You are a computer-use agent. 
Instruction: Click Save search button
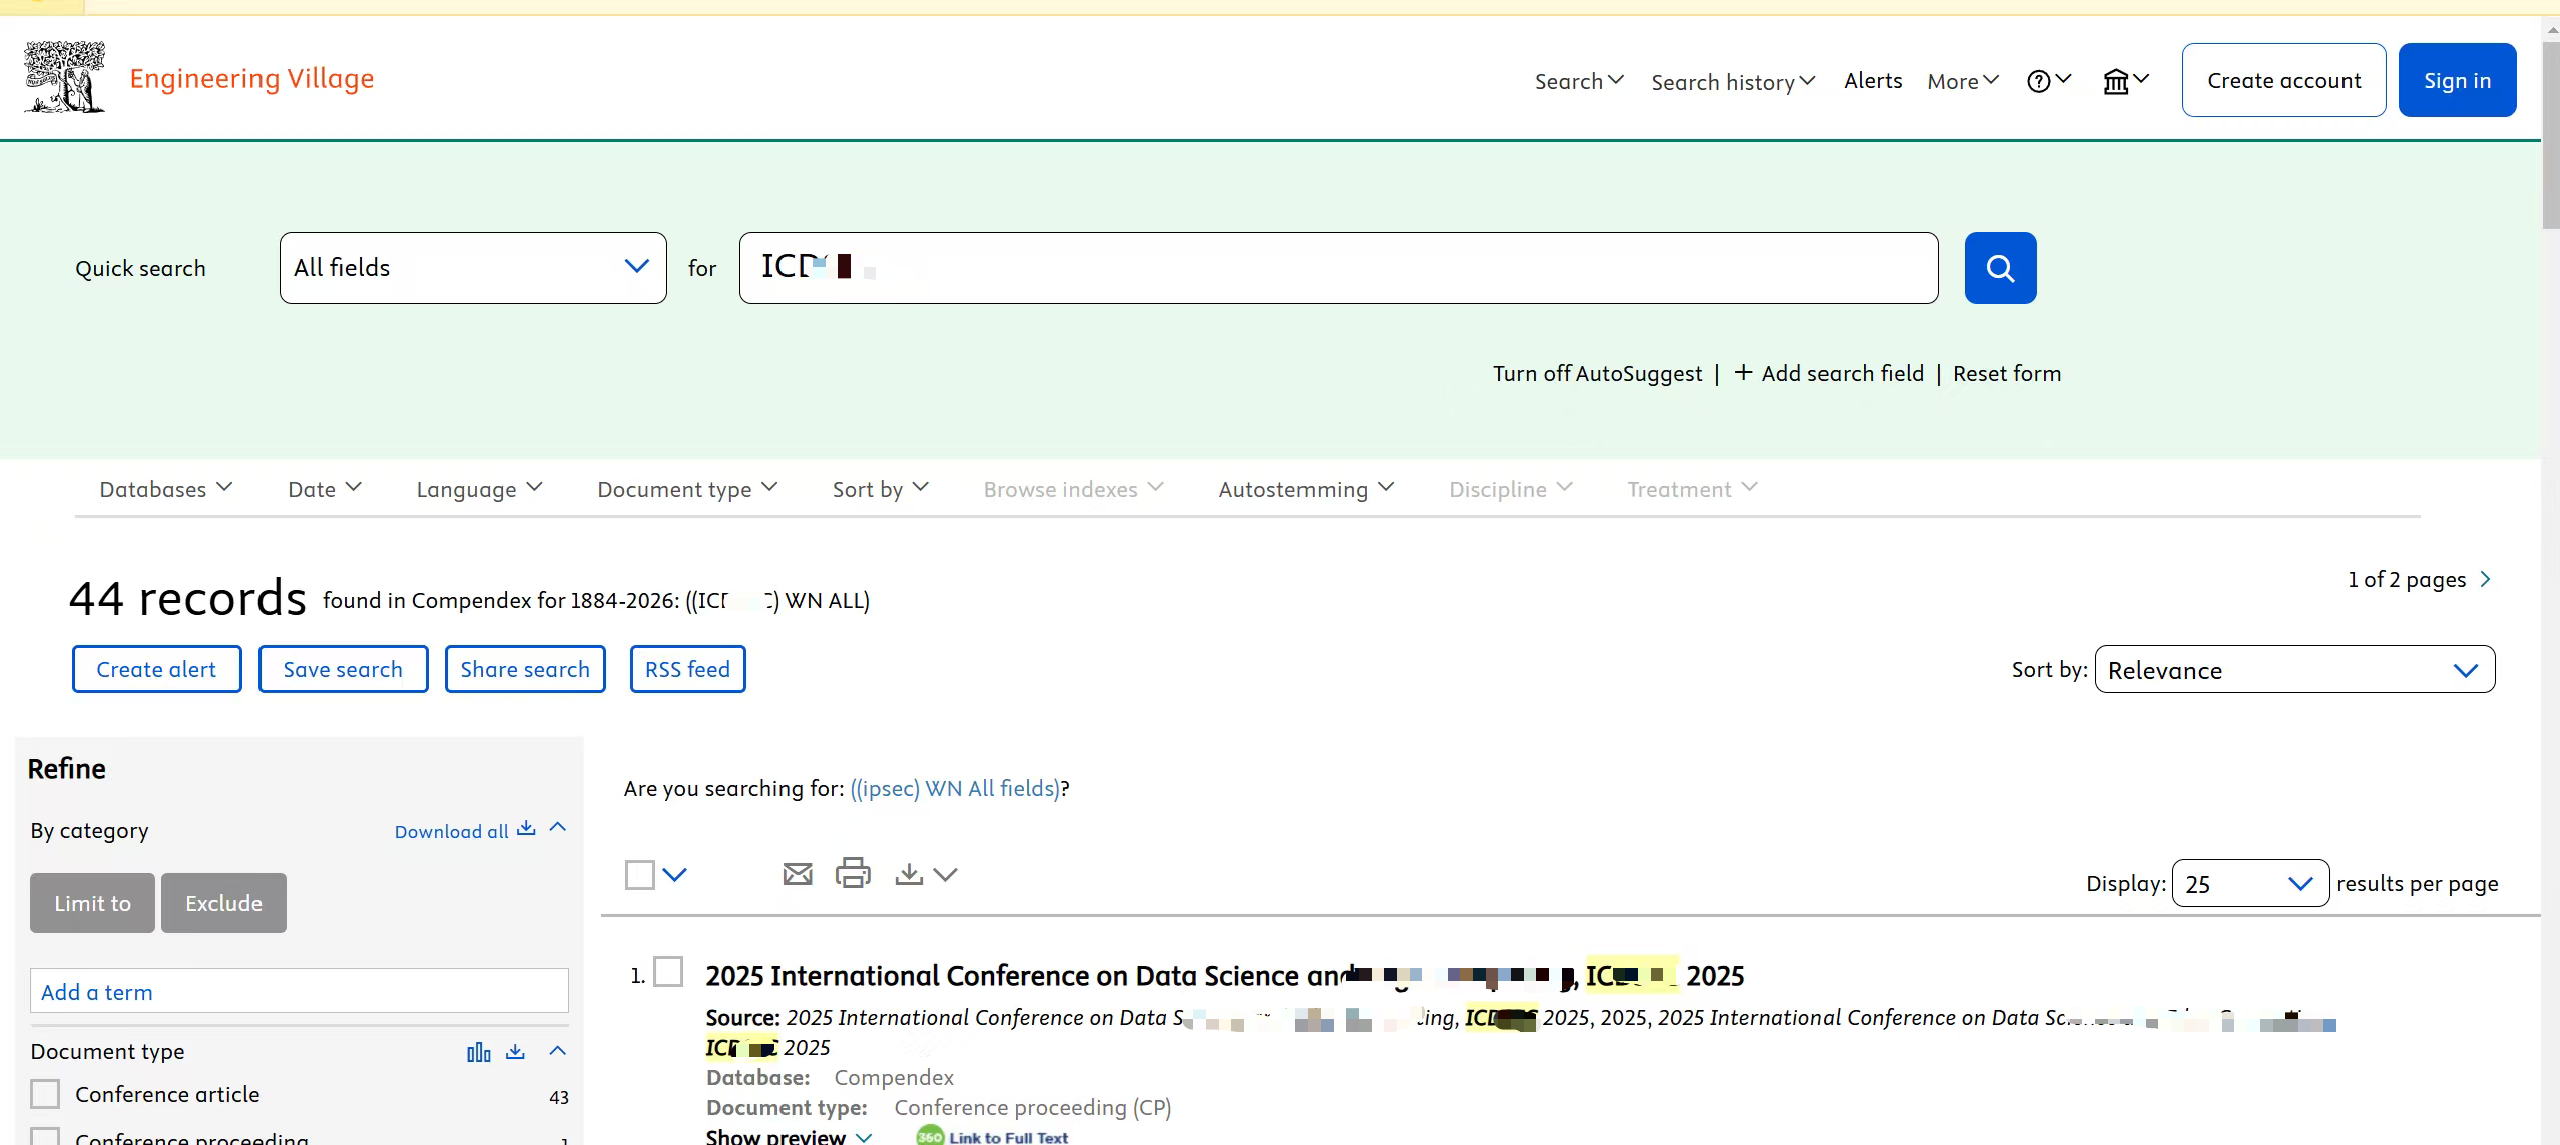343,669
